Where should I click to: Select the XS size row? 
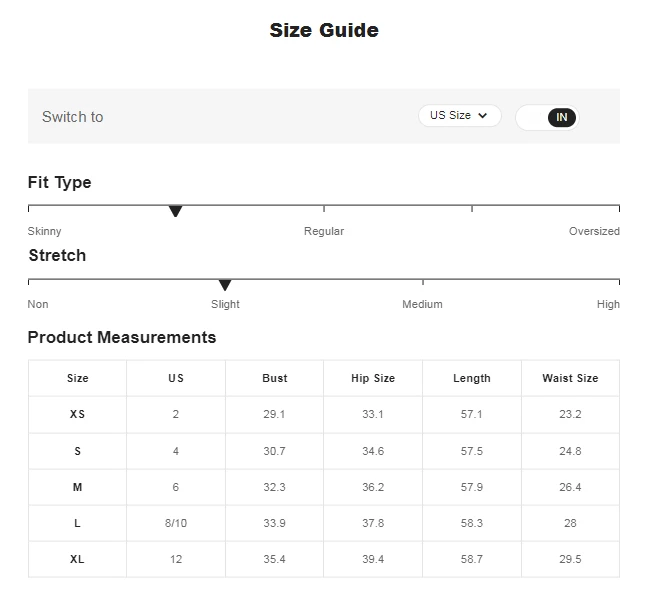click(78, 414)
